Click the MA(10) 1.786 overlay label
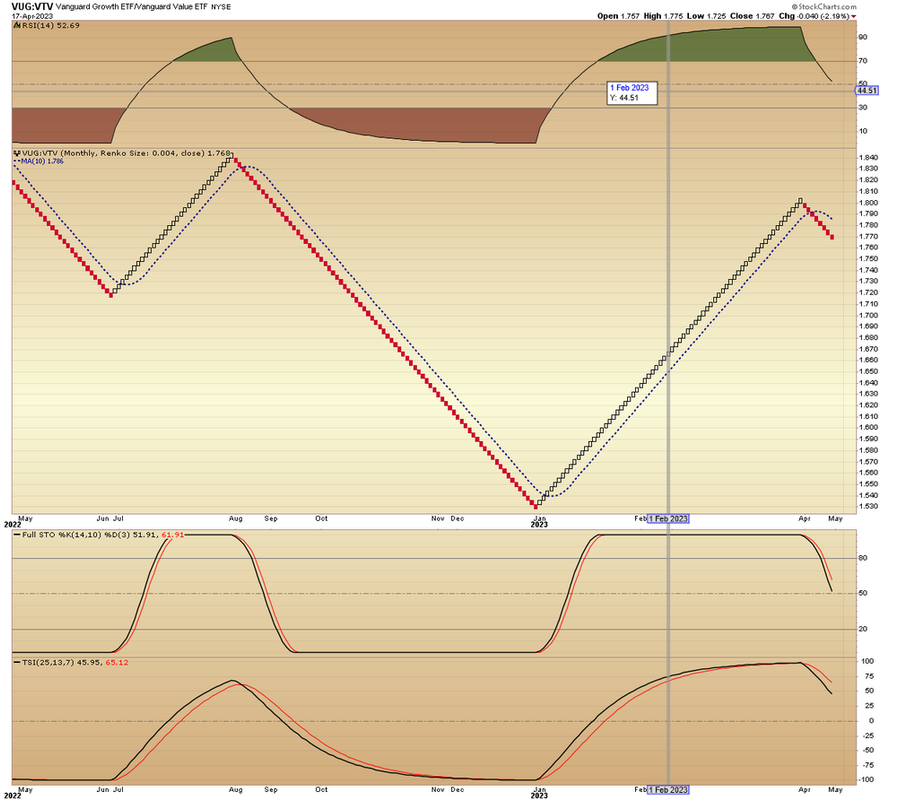Screen dimensions: 898x800 point(42,162)
